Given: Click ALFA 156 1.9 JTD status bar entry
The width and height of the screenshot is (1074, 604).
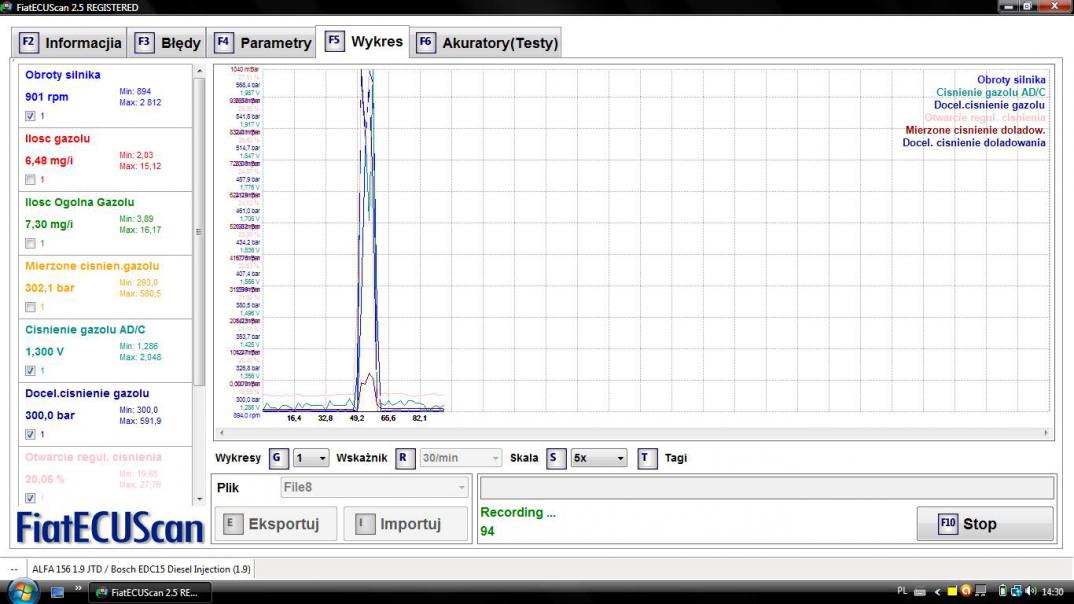Looking at the screenshot, I should coord(141,569).
